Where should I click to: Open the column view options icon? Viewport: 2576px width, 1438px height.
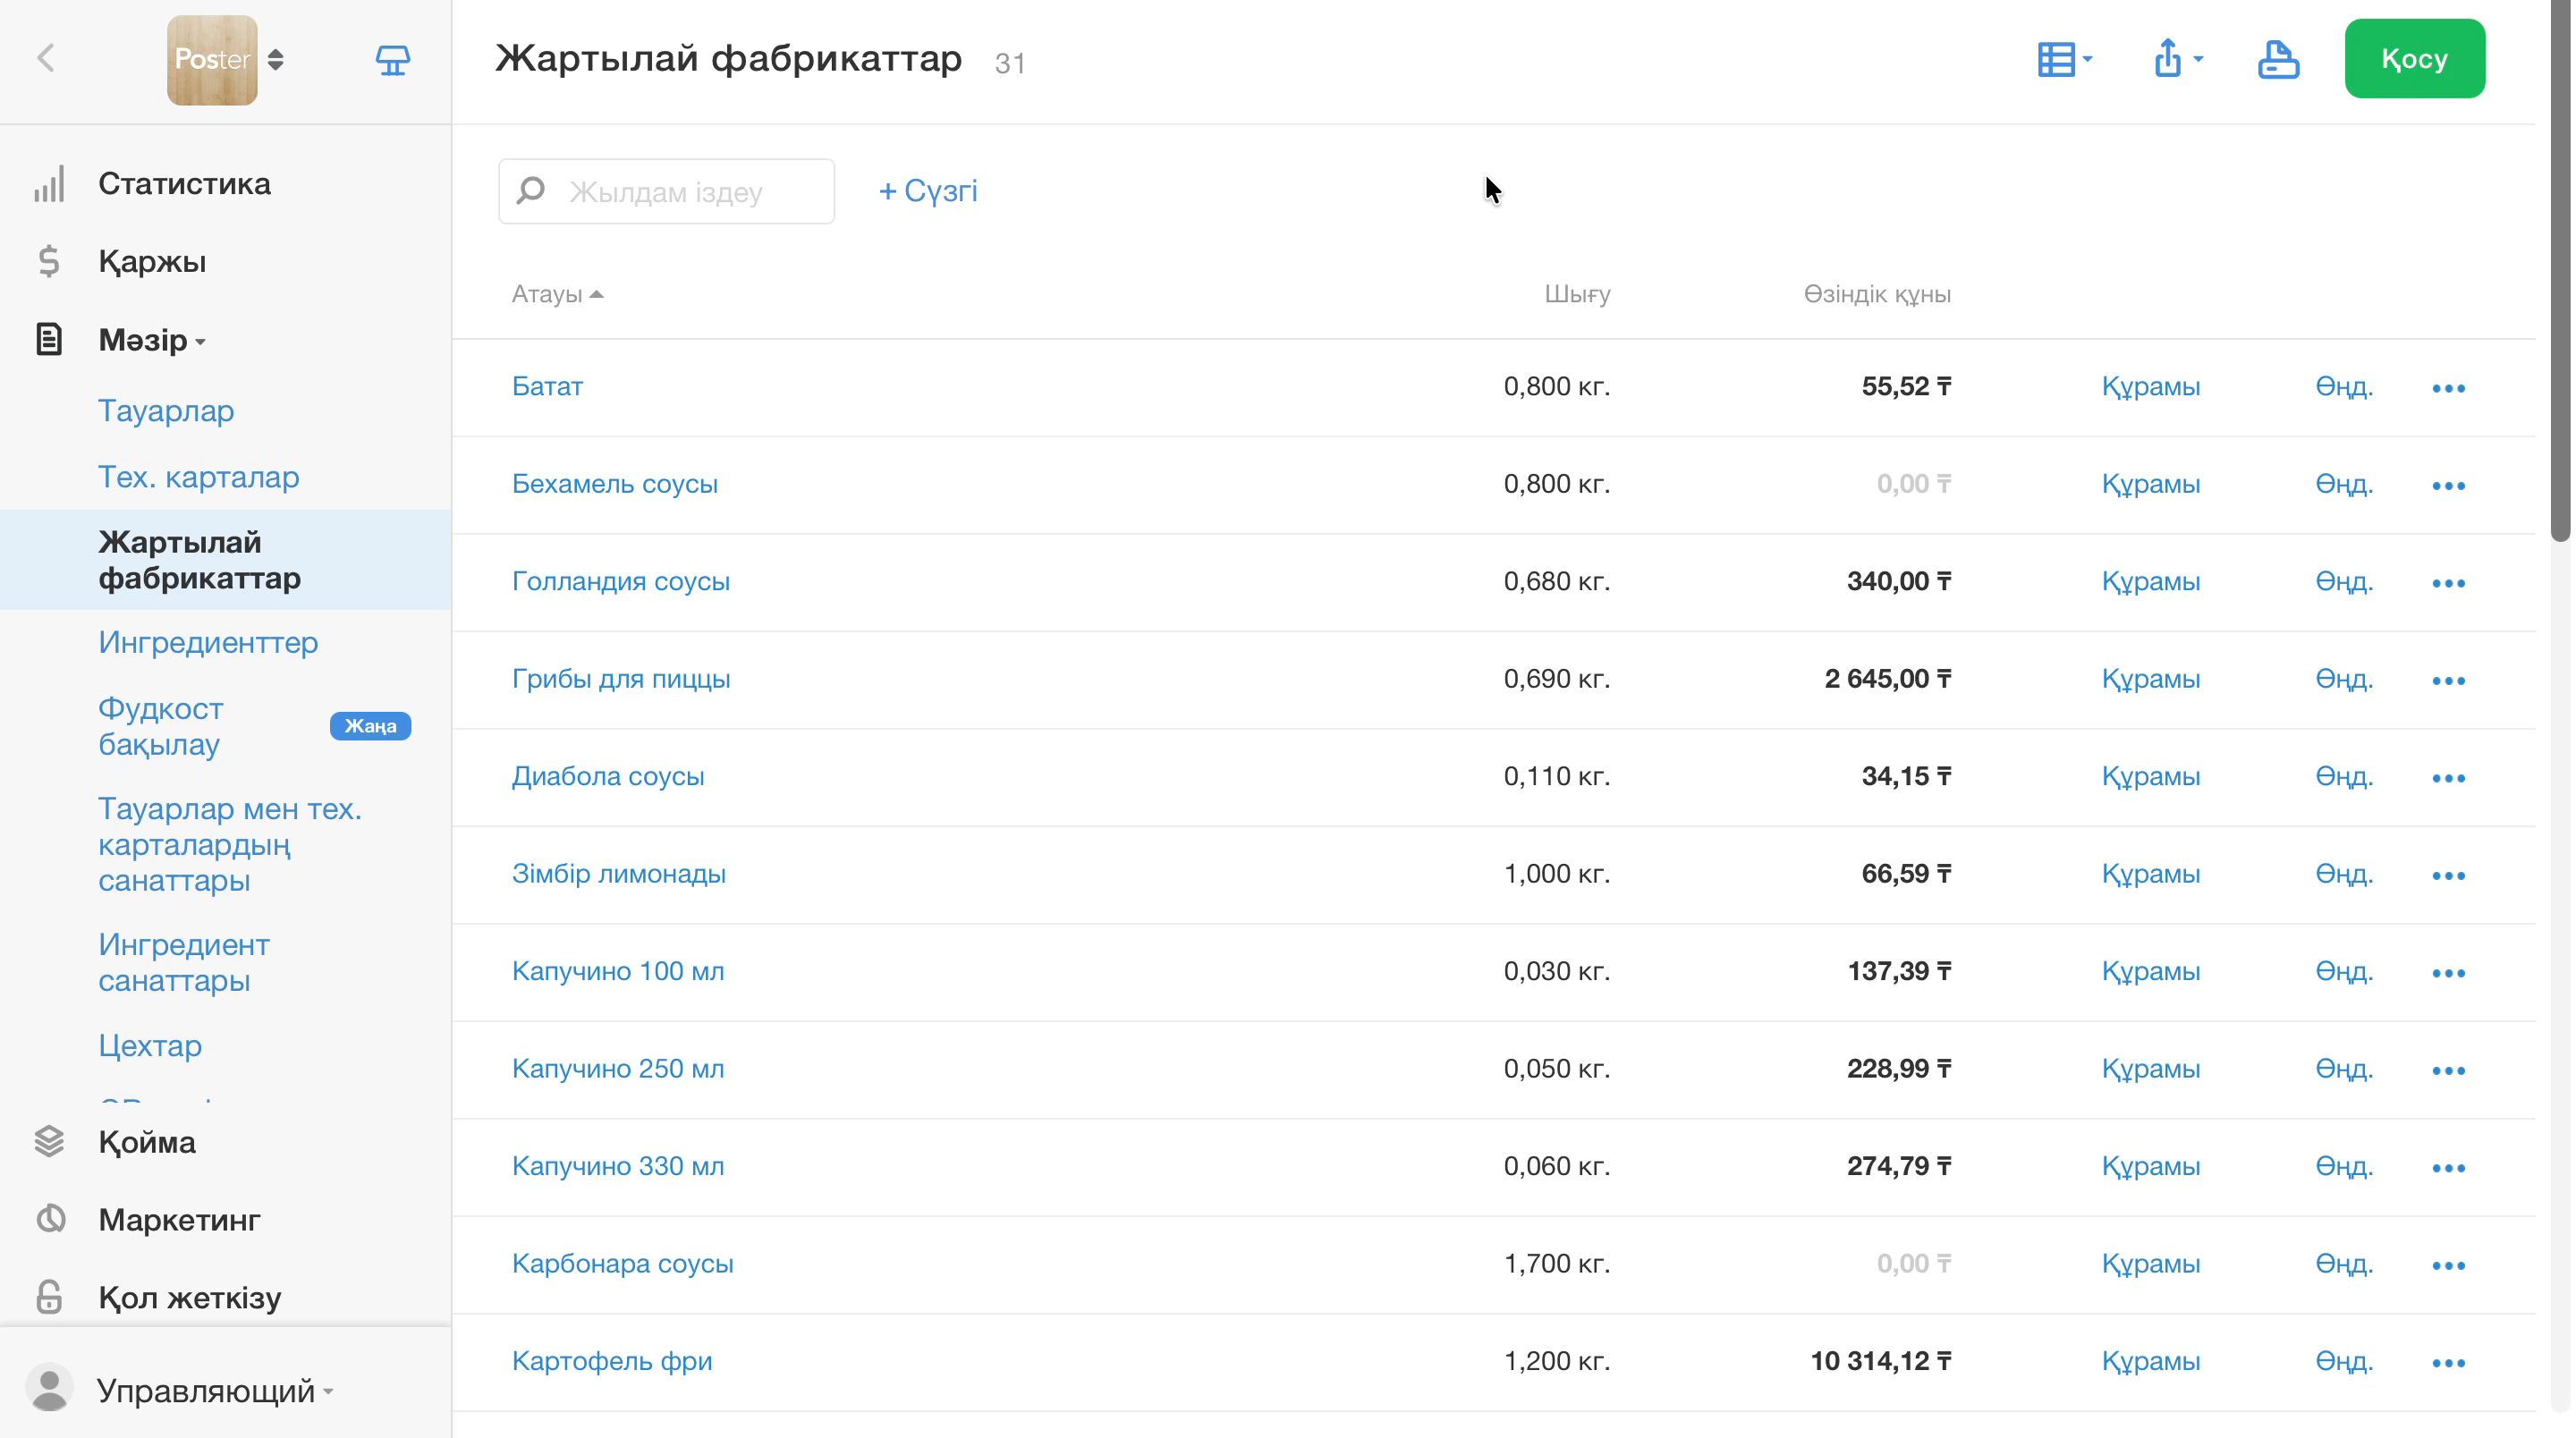pos(2064,59)
